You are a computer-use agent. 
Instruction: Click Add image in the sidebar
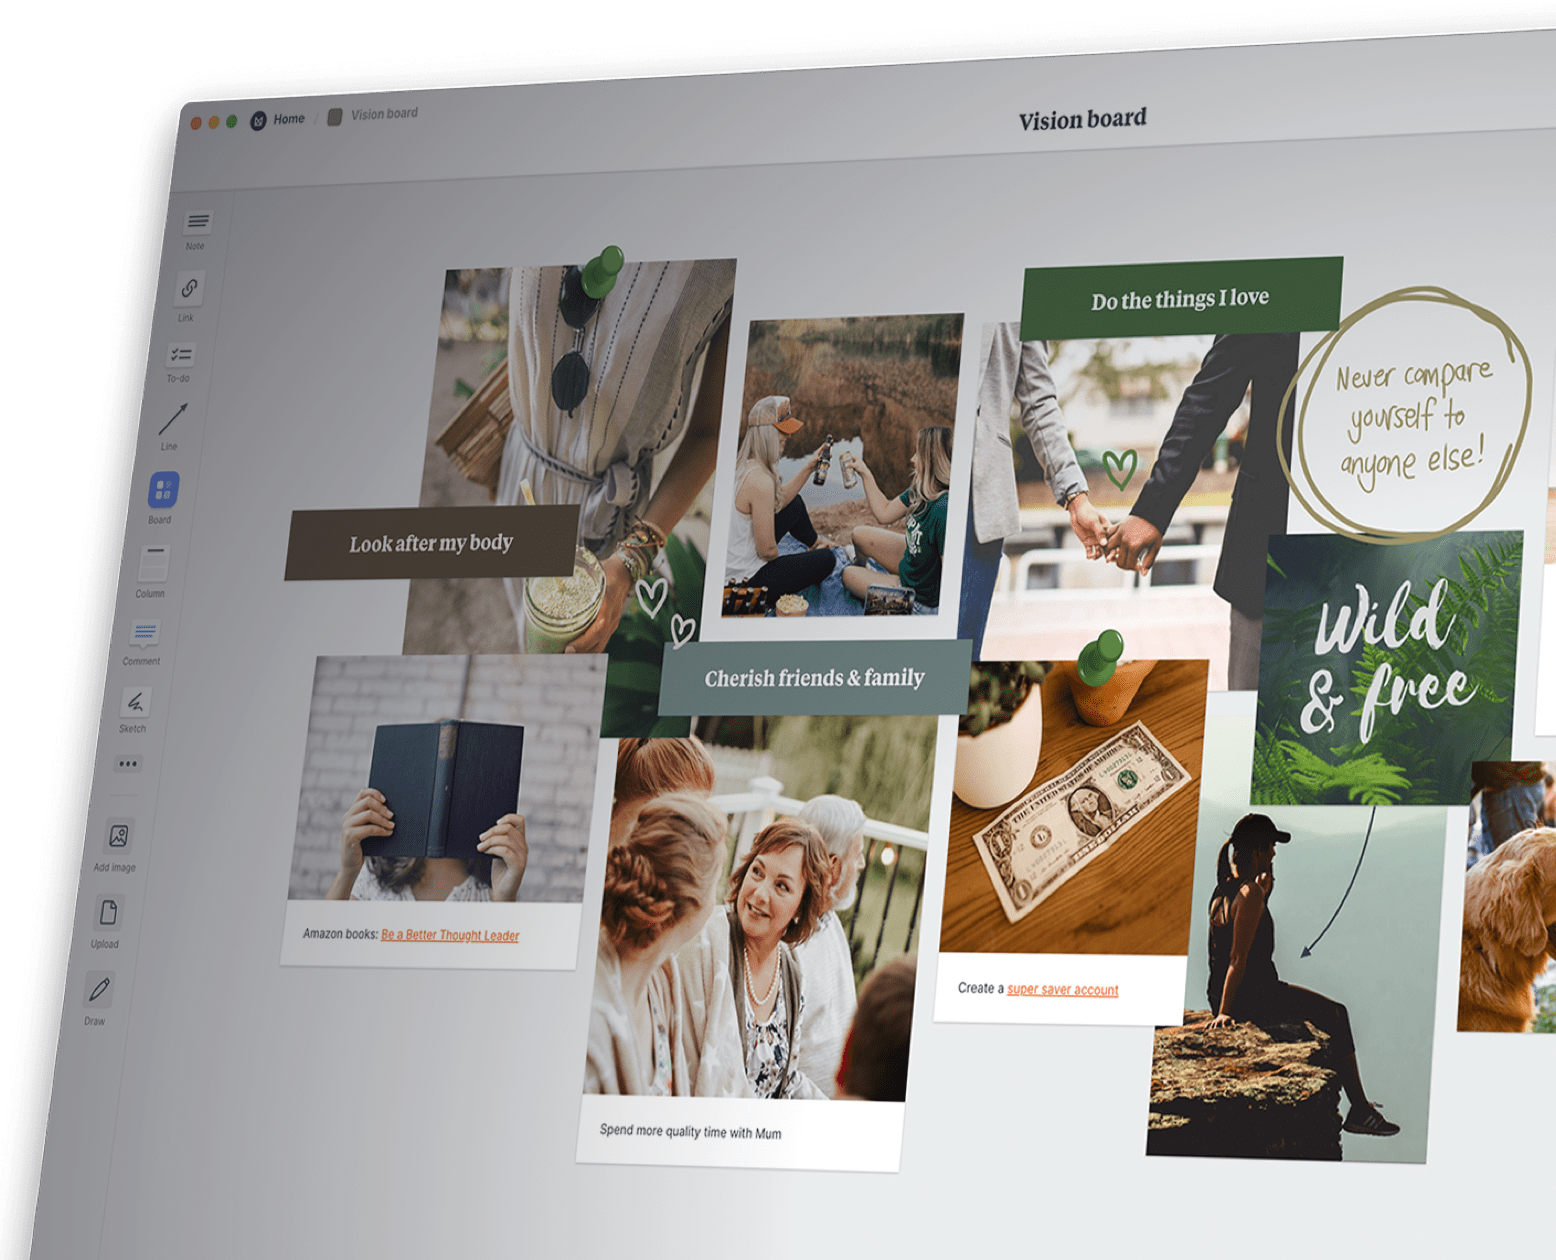point(117,836)
